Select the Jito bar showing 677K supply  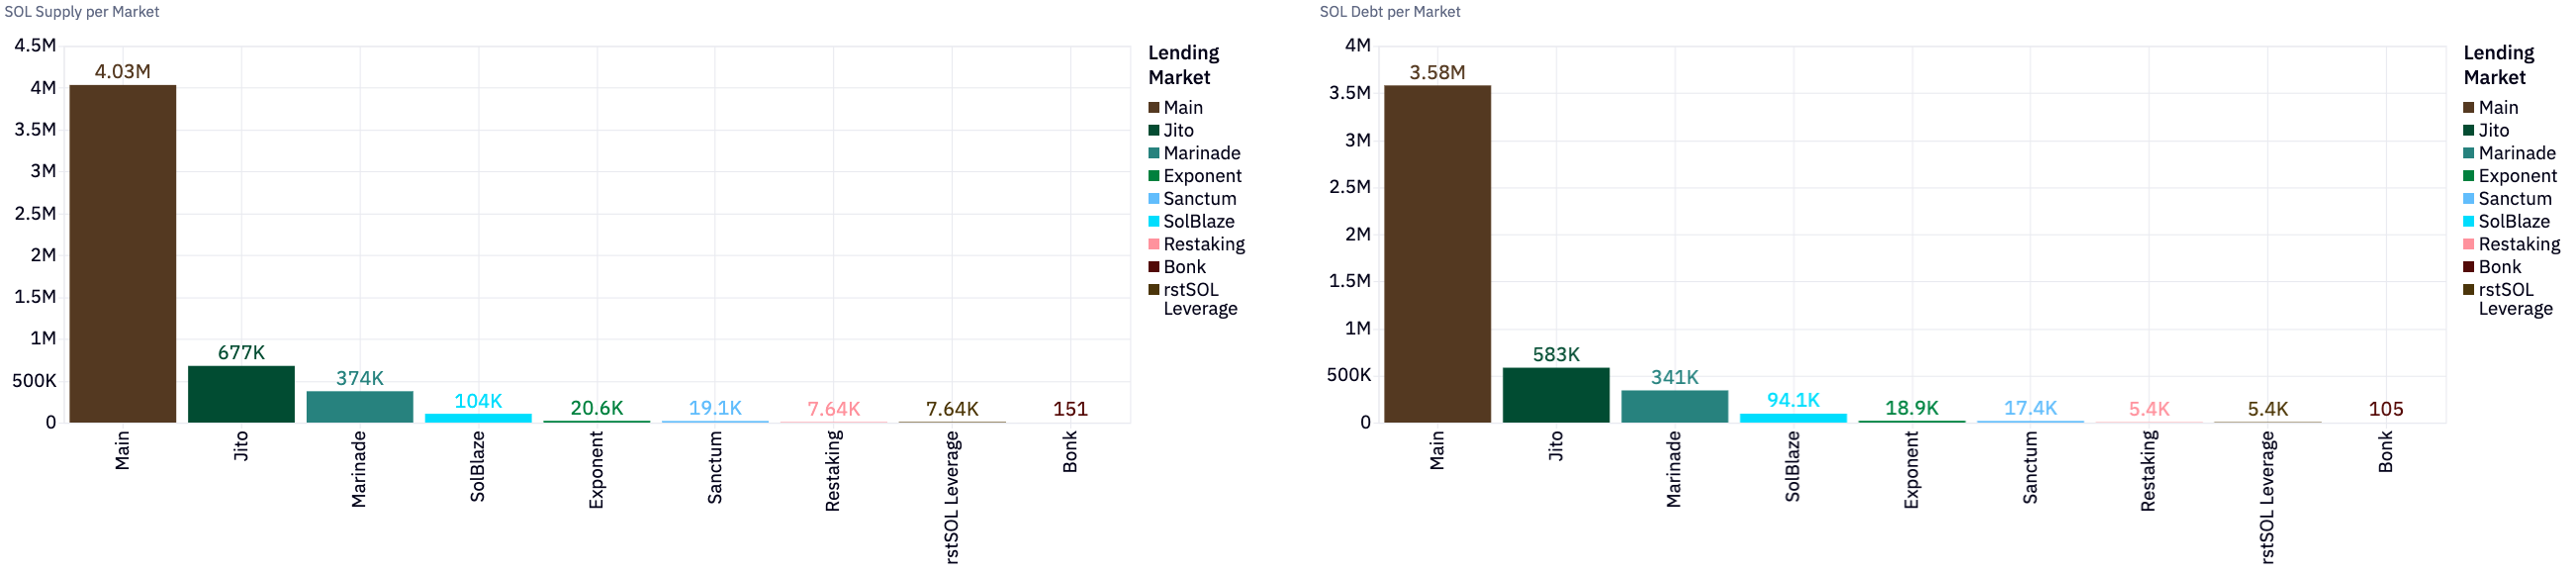pyautogui.click(x=241, y=394)
